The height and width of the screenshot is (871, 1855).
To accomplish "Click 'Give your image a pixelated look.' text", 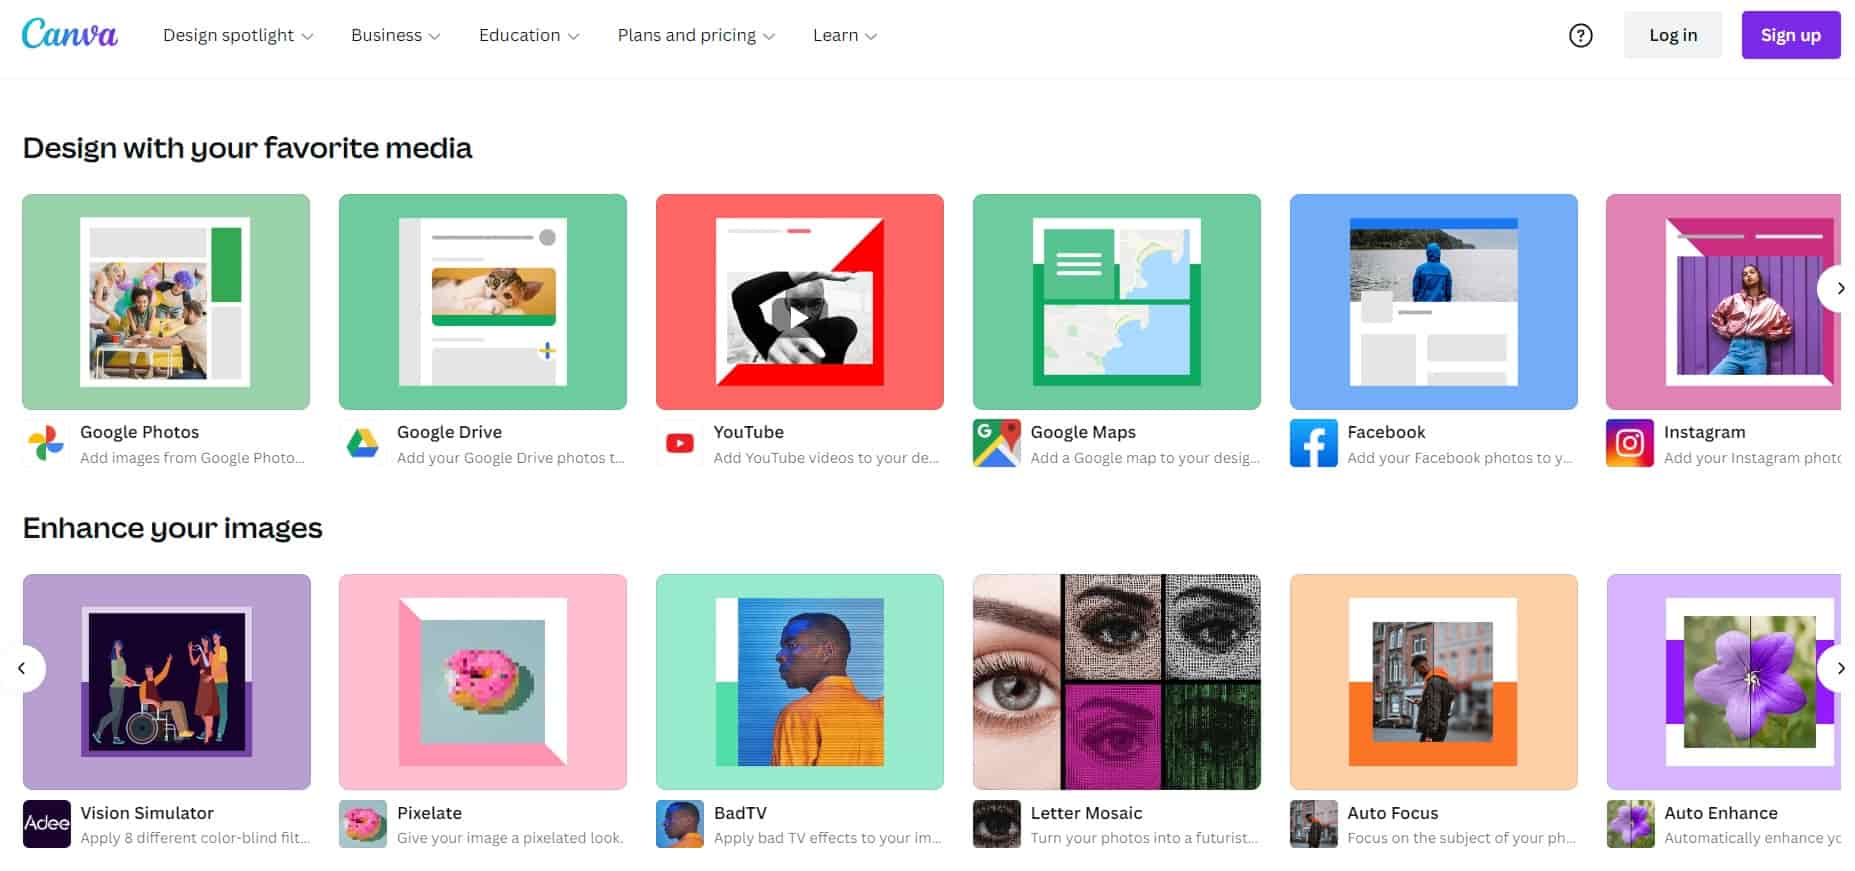I will tap(510, 838).
